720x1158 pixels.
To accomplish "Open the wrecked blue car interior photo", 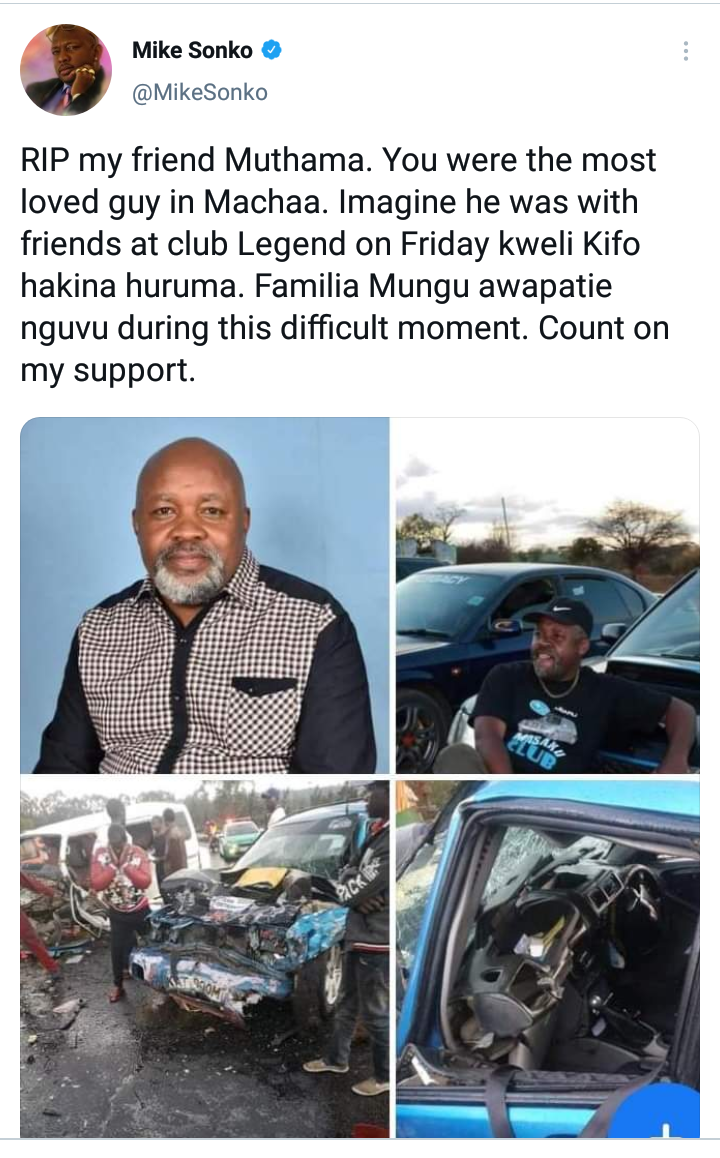I will (x=547, y=959).
